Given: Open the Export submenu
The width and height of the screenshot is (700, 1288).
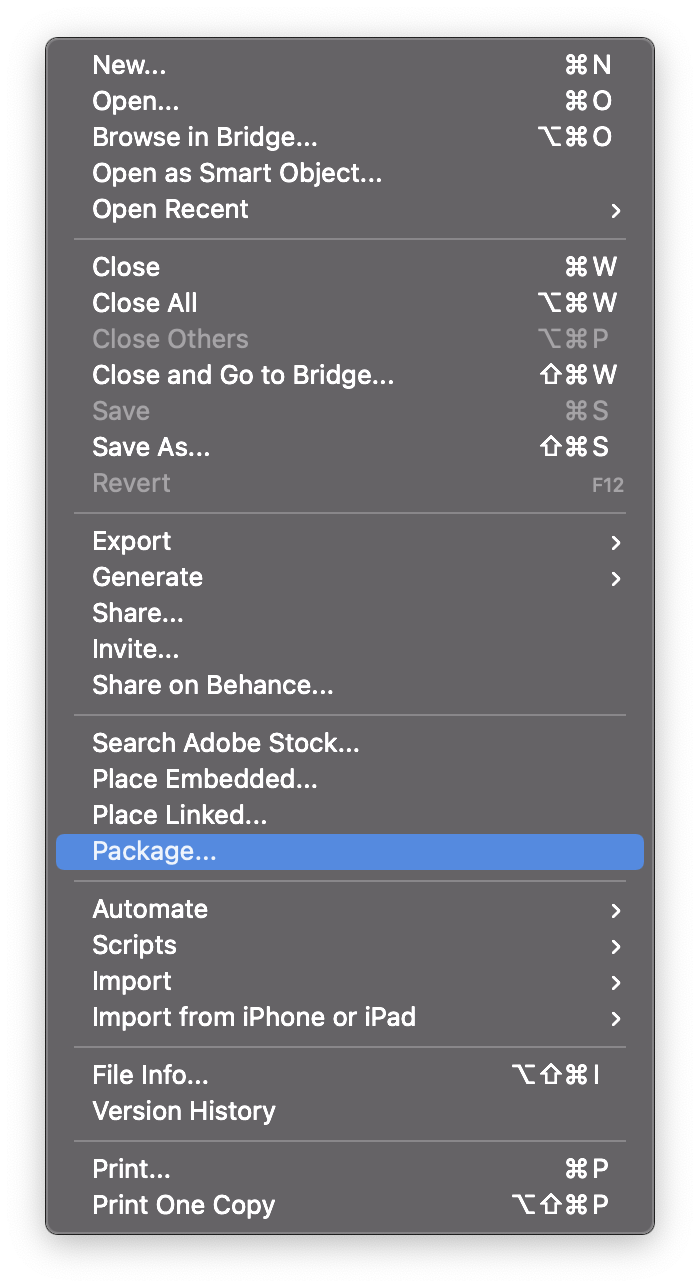Looking at the screenshot, I should click(x=132, y=541).
